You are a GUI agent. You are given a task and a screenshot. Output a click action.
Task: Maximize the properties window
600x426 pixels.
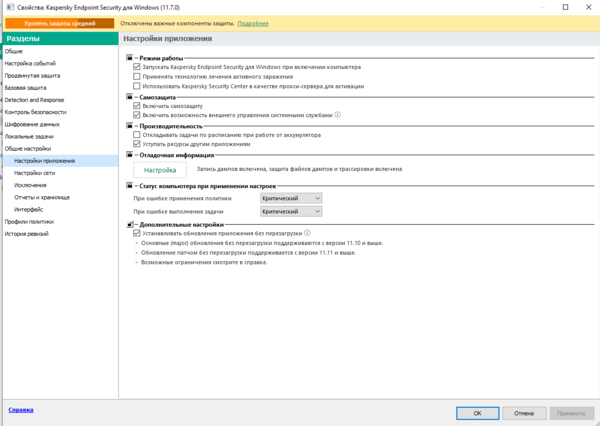point(565,7)
